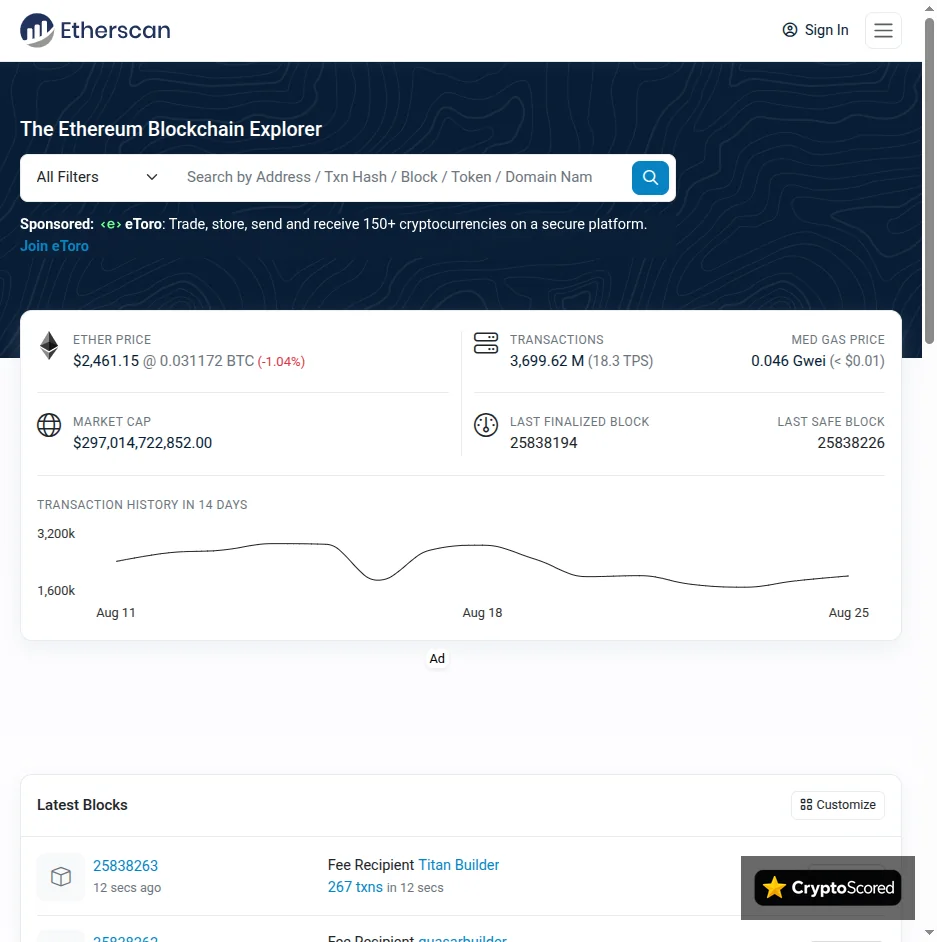Viewport: 937px width, 942px height.
Task: Click the eToro sponsor logo icon
Action: coord(111,224)
